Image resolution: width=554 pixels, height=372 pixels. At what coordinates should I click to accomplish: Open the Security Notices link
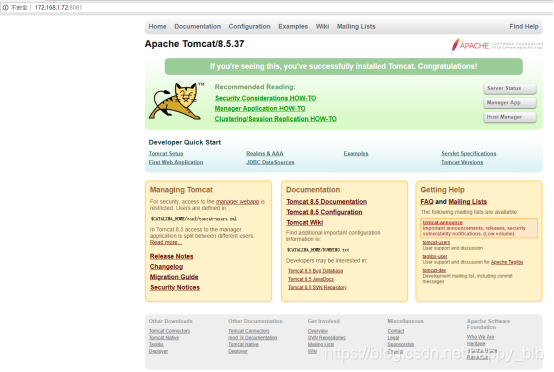point(175,287)
